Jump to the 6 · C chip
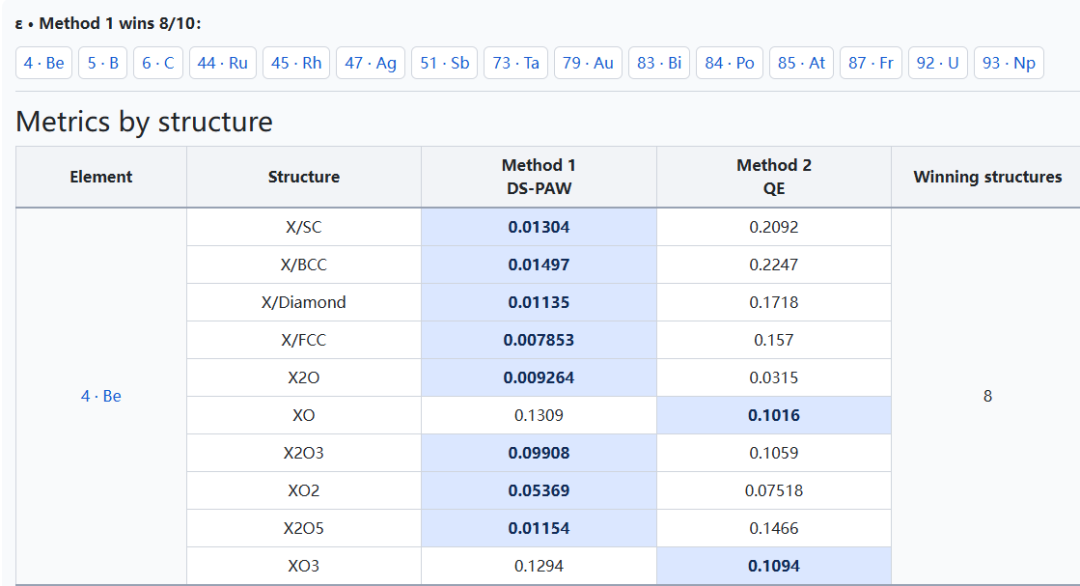Viewport: 1080px width, 586px height. 158,63
